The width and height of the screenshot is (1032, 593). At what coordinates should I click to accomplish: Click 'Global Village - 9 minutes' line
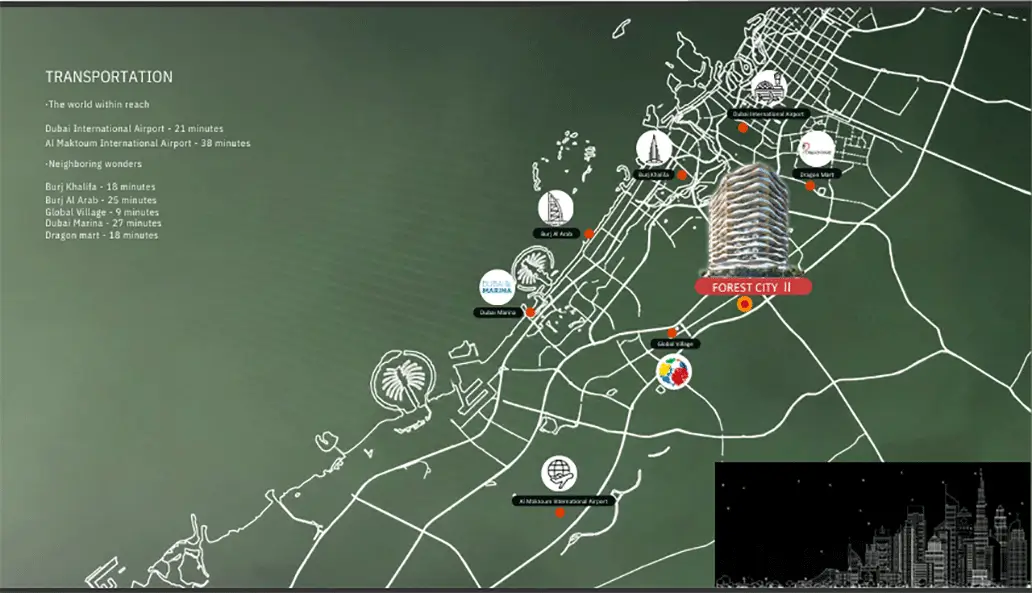tap(102, 212)
